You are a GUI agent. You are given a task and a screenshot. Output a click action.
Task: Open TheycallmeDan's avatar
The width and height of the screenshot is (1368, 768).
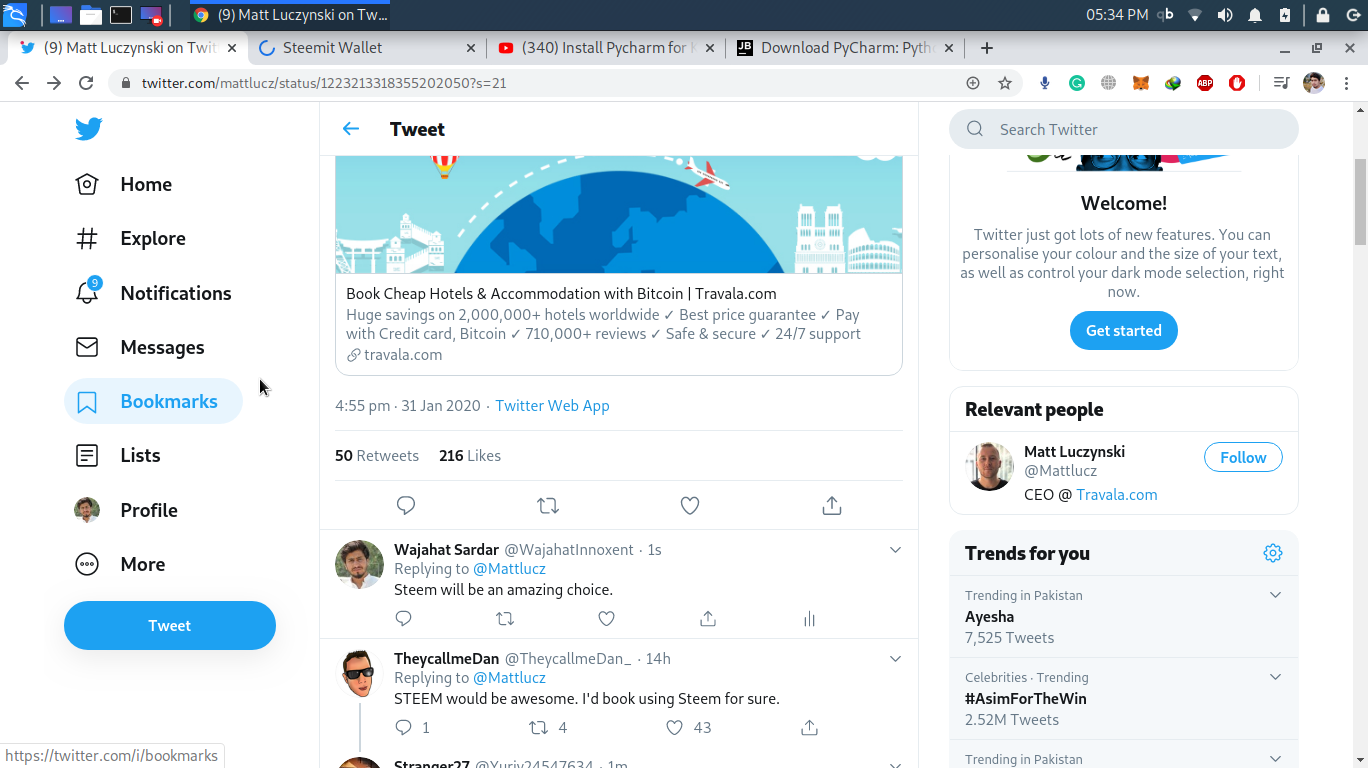pyautogui.click(x=359, y=674)
